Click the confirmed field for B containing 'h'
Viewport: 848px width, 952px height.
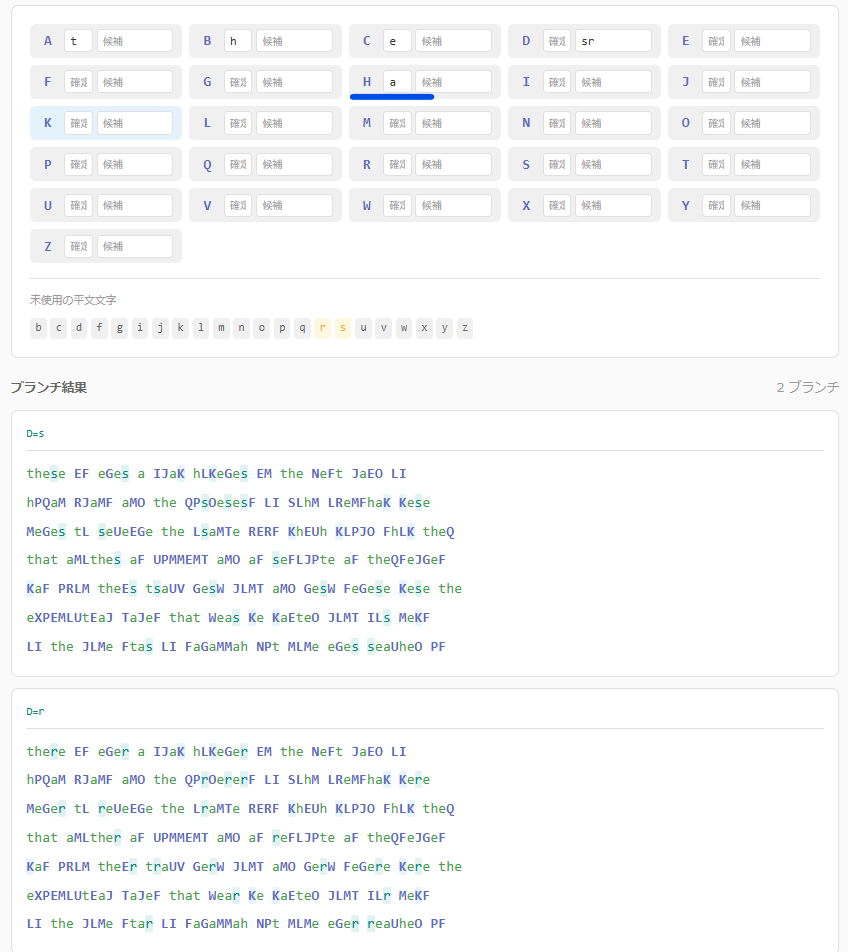(x=238, y=41)
